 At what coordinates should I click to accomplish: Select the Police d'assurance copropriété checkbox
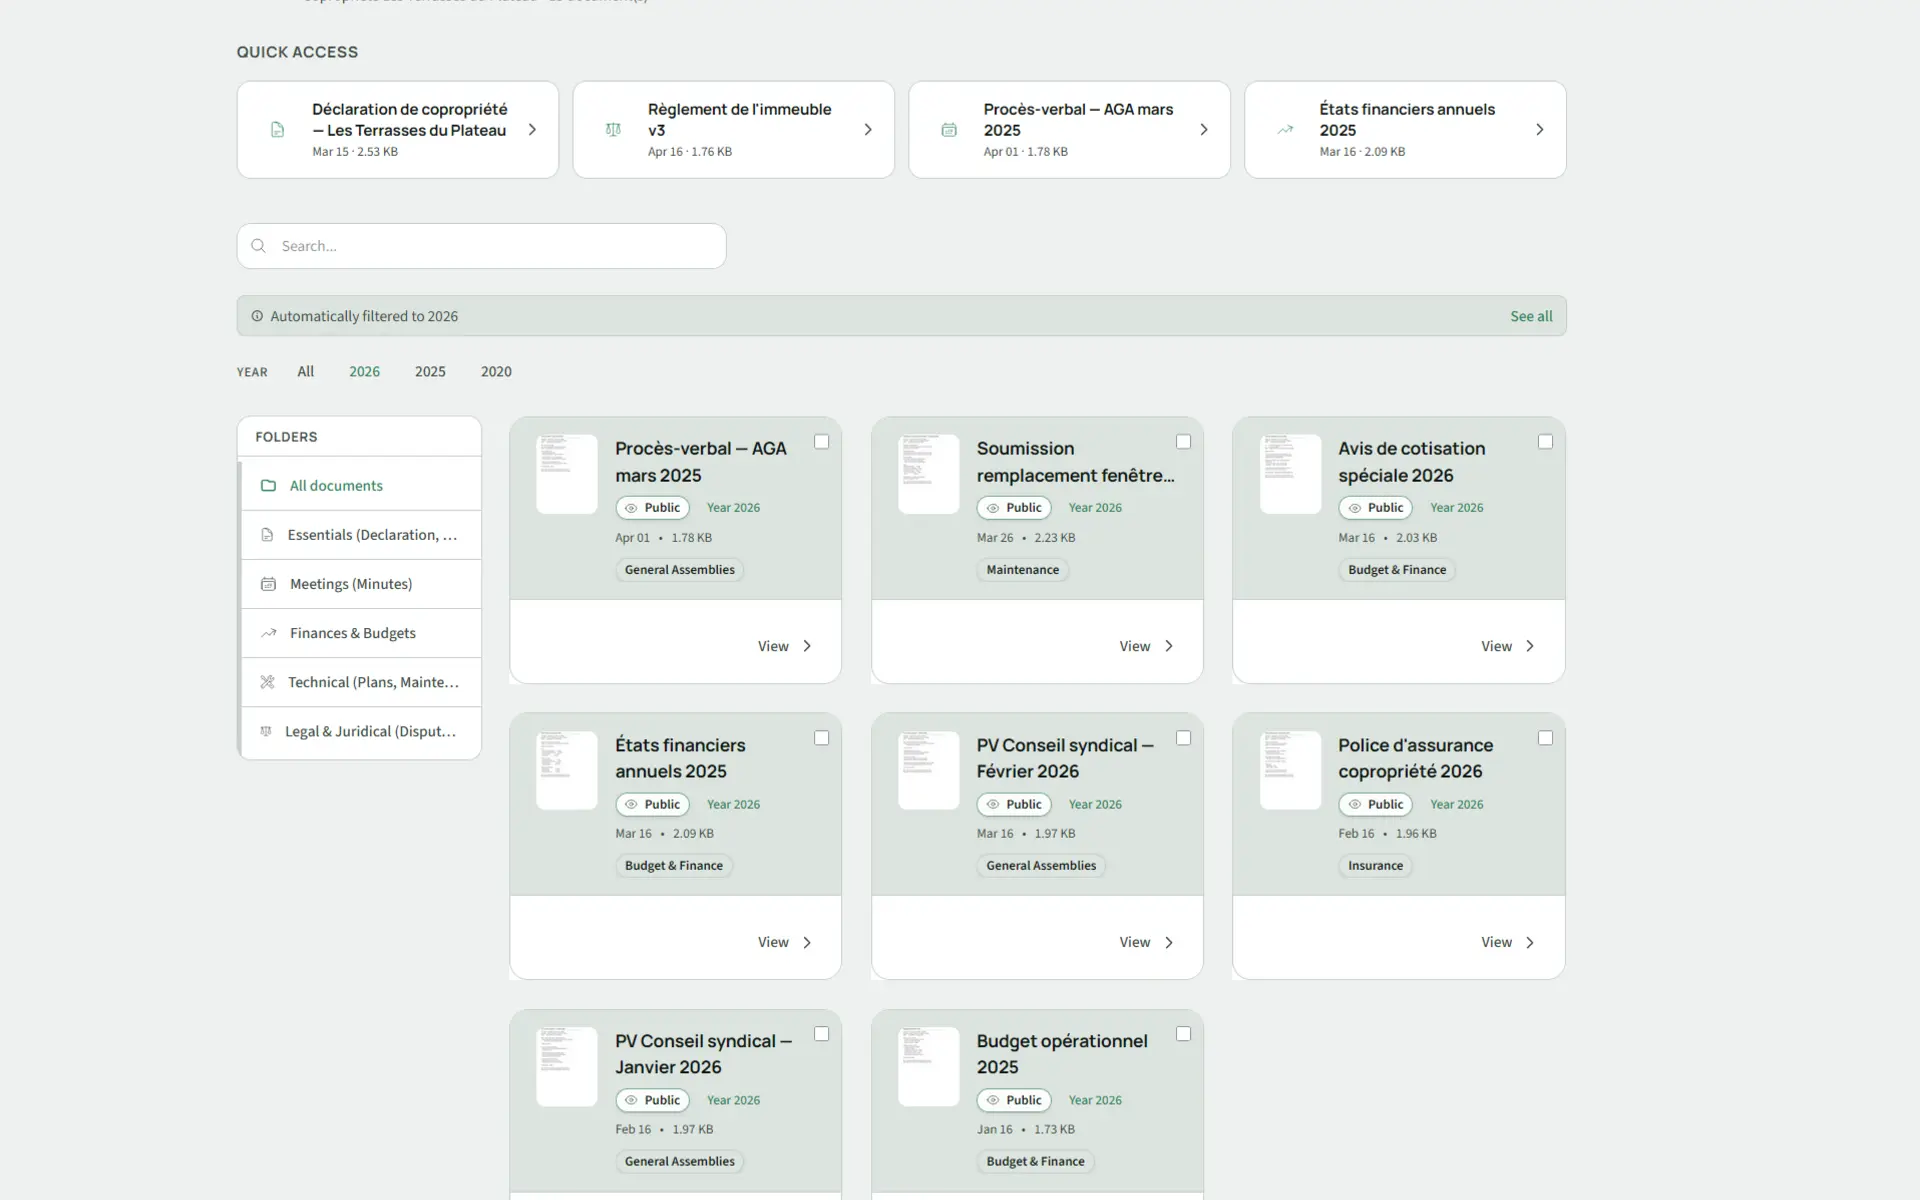pyautogui.click(x=1545, y=737)
